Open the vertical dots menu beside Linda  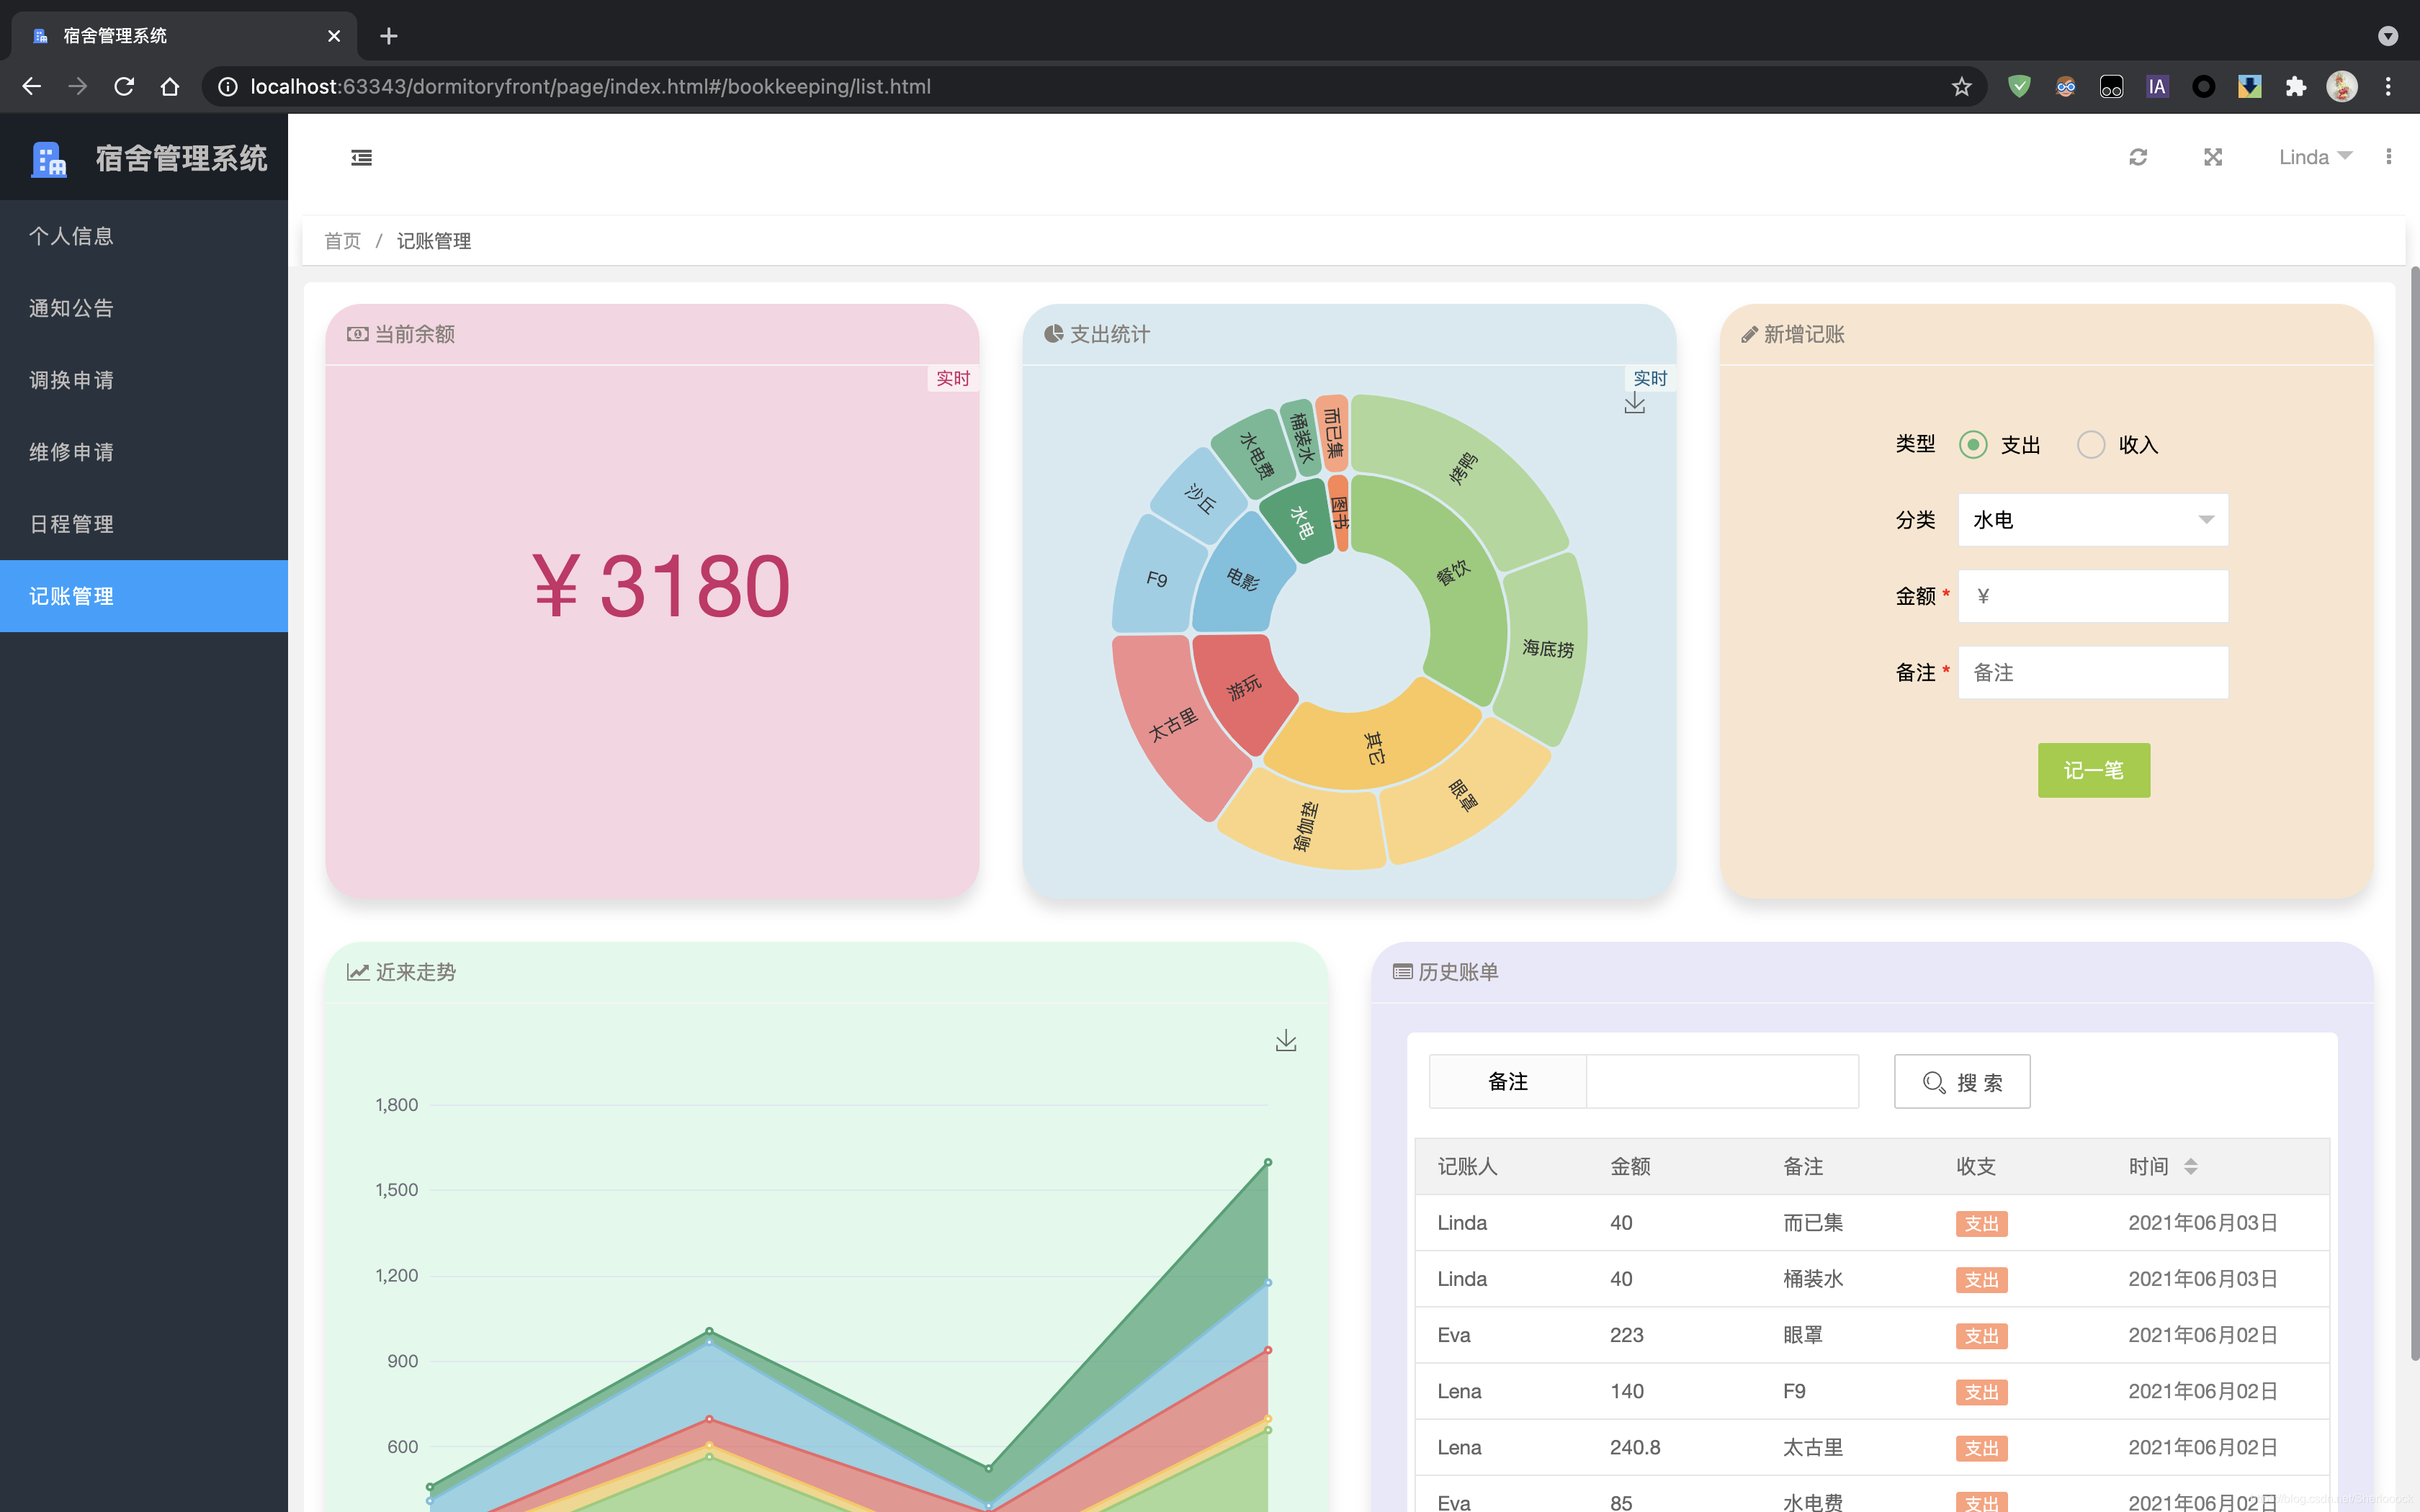click(x=2388, y=157)
